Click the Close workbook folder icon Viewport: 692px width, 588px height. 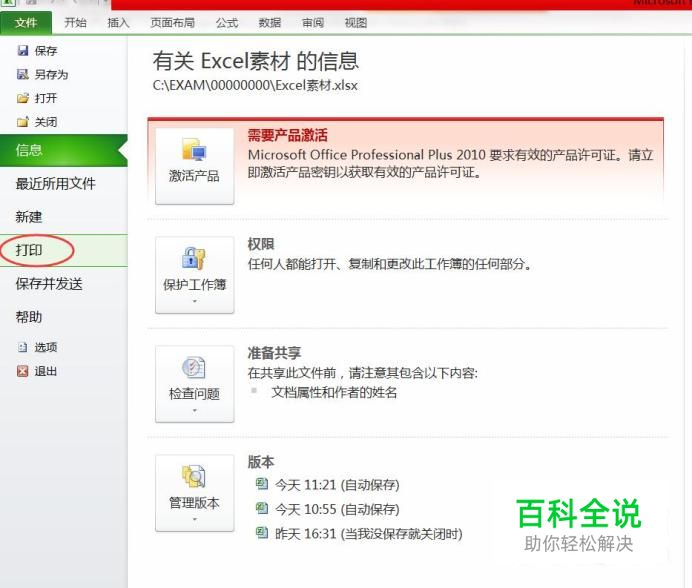pos(23,121)
